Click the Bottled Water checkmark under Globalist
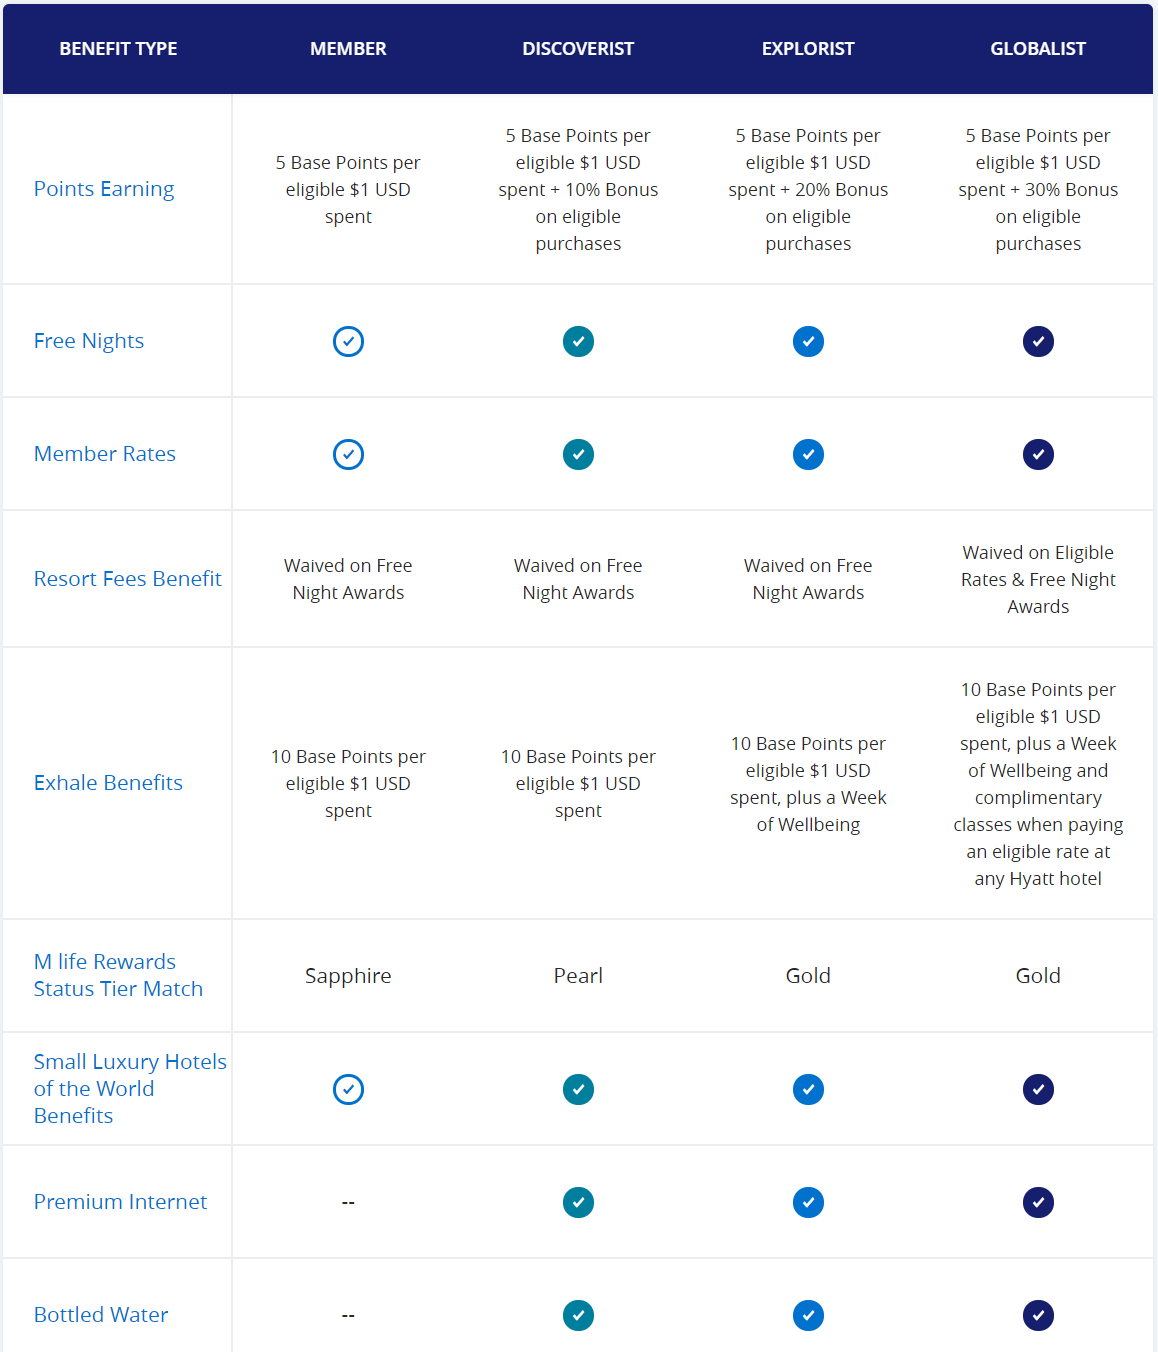The width and height of the screenshot is (1158, 1352). (1038, 1315)
